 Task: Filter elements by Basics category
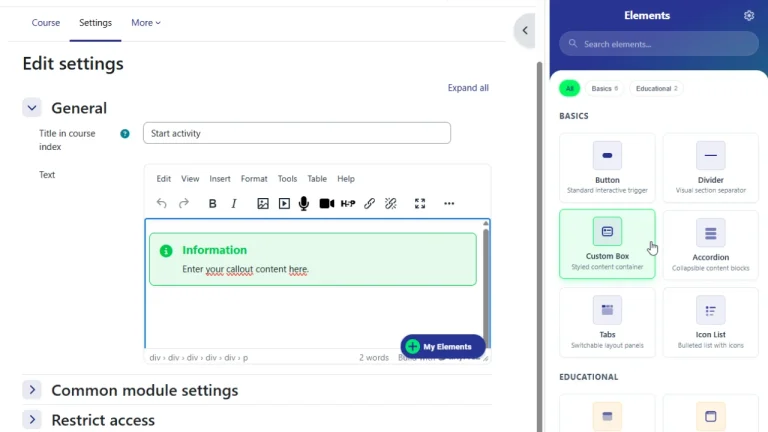pyautogui.click(x=604, y=89)
